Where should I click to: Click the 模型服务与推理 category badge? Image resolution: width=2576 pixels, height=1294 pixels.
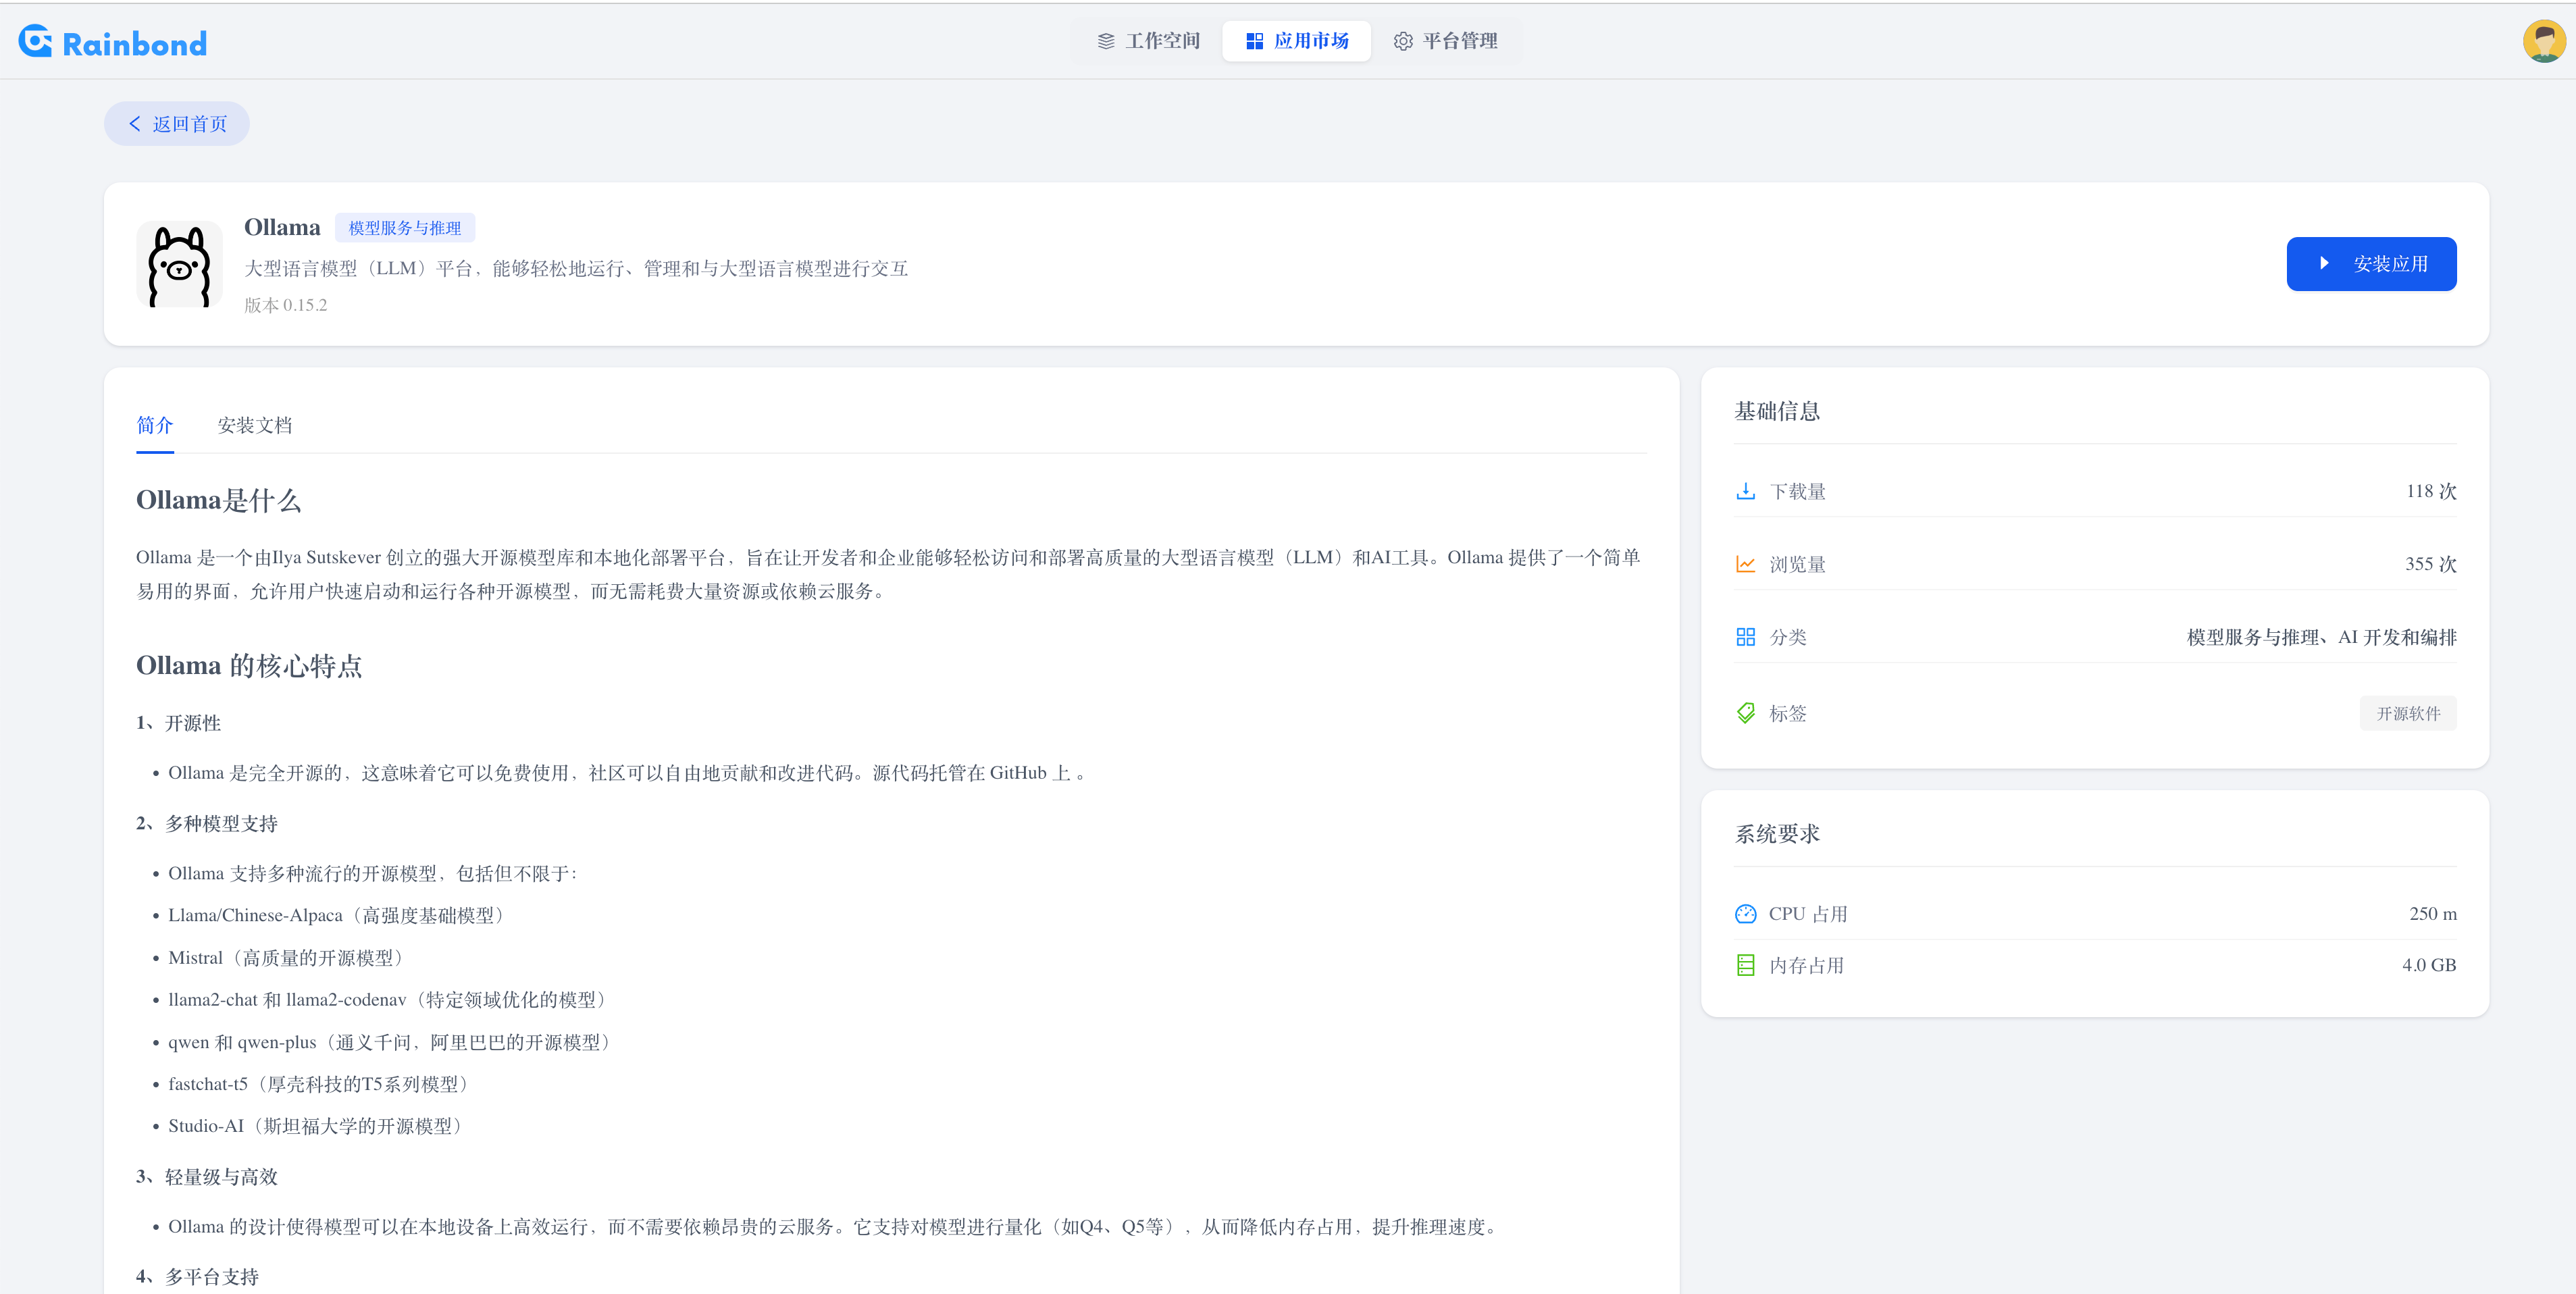click(404, 228)
